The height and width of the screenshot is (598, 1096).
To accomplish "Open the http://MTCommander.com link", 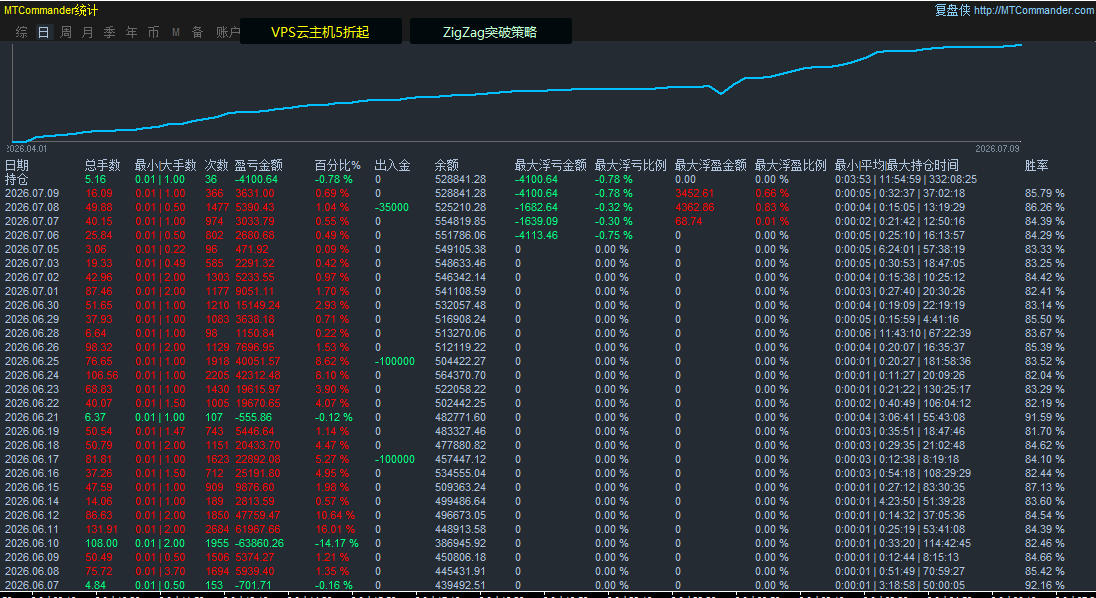I will click(x=1034, y=10).
